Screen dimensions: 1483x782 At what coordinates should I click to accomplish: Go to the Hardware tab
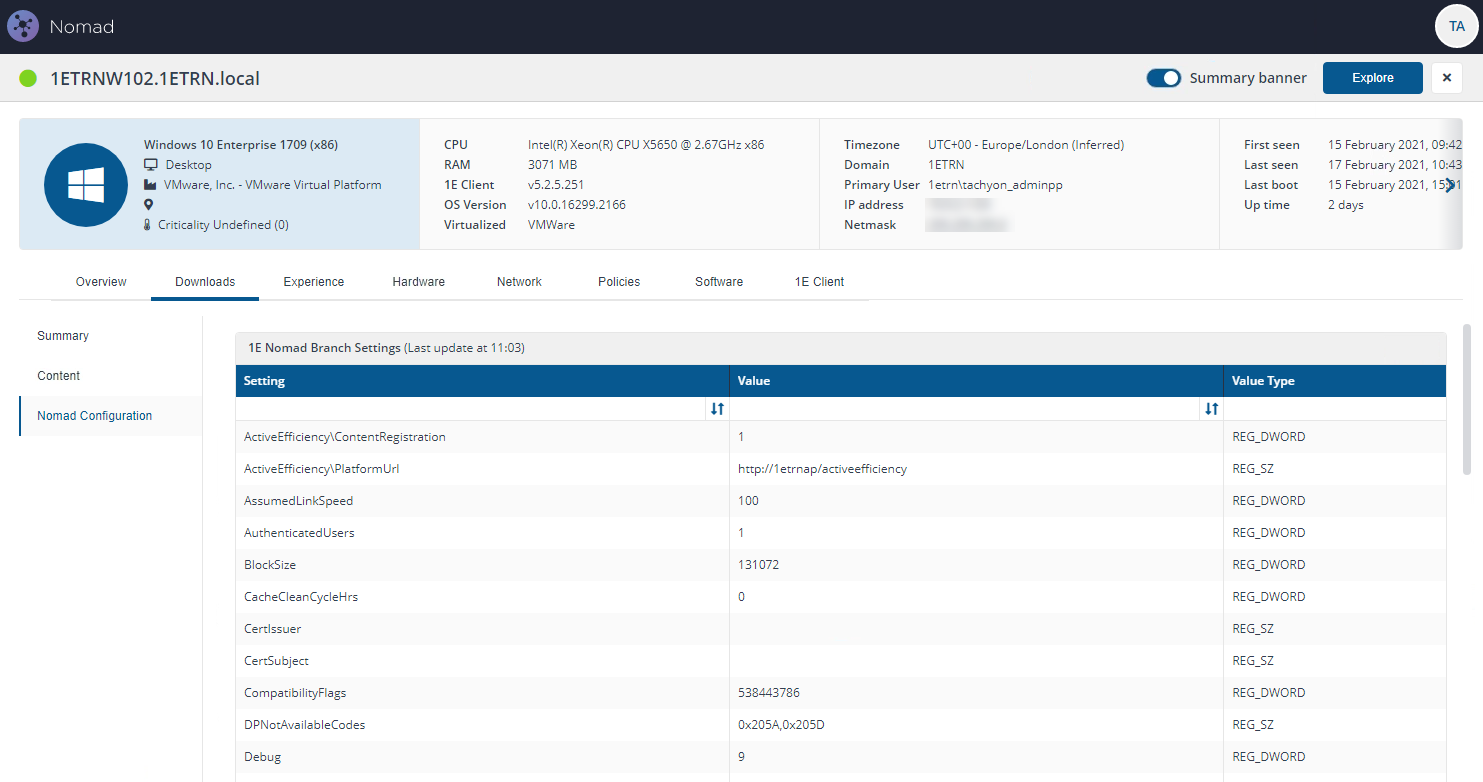(x=419, y=282)
